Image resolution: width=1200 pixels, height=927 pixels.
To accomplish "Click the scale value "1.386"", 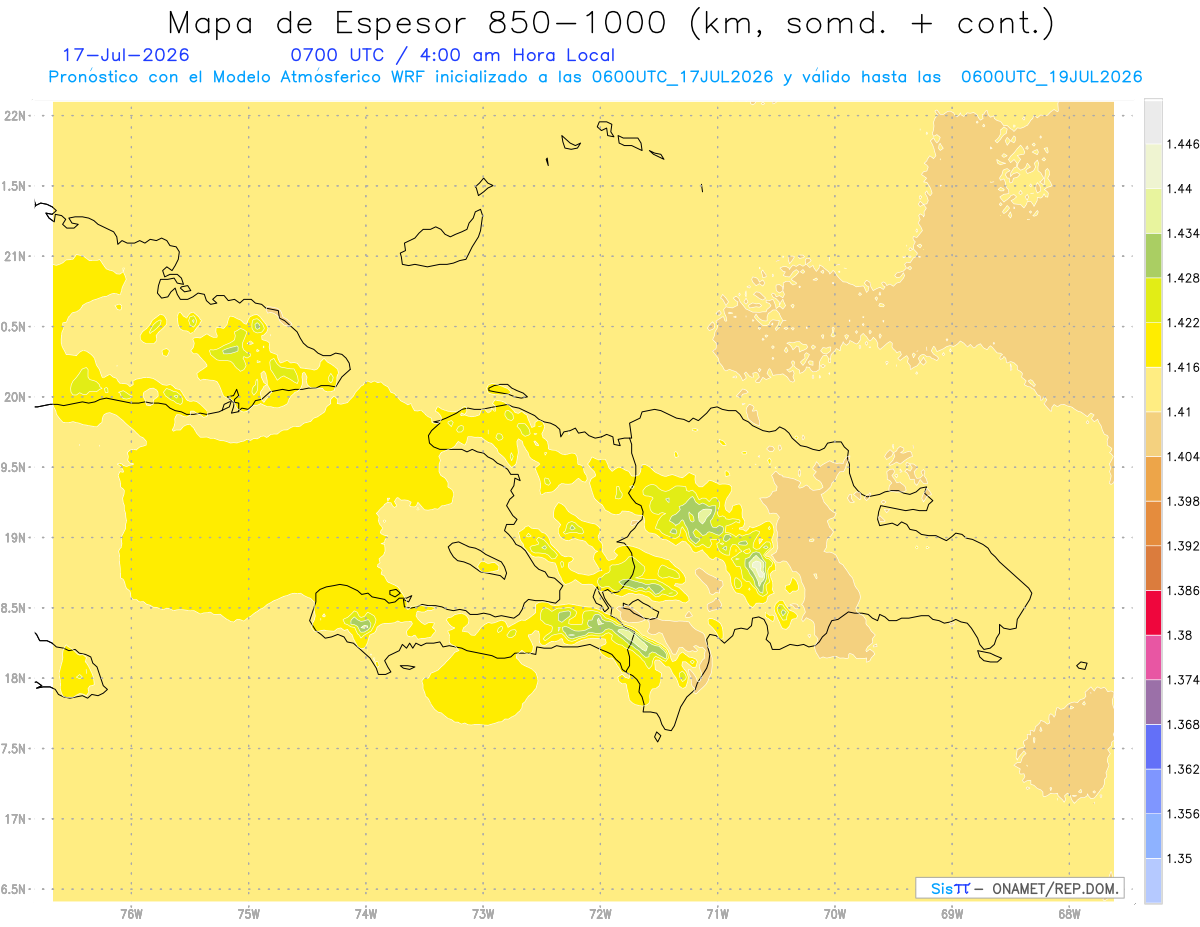I will 1182,591.
